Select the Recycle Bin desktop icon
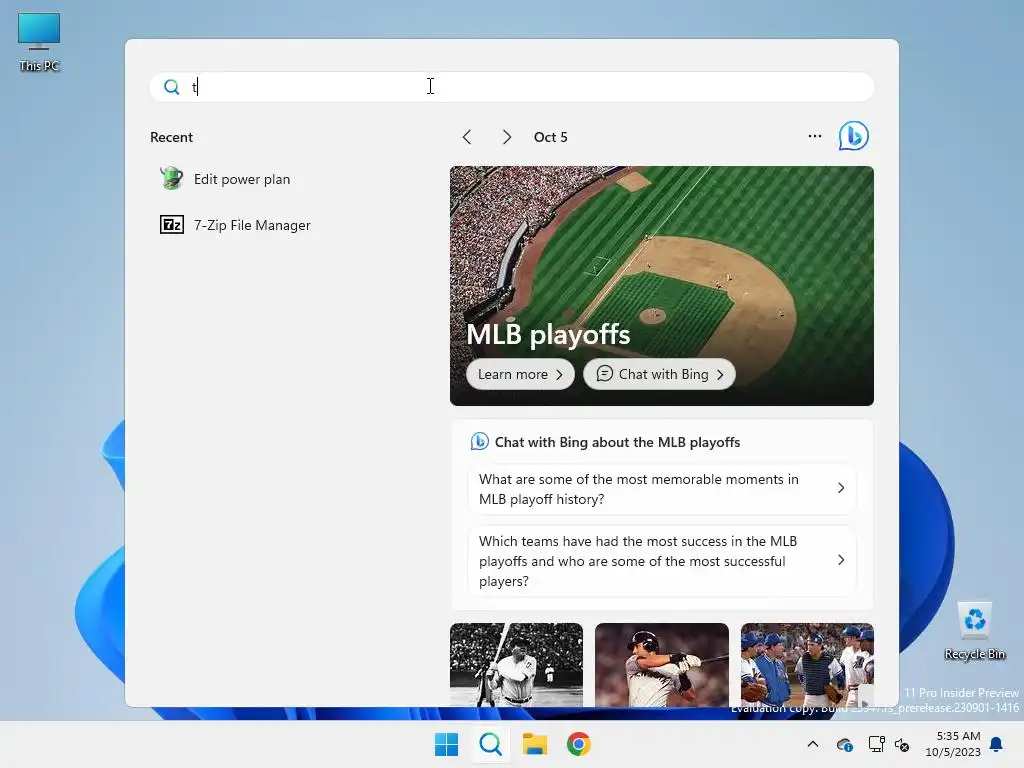 [975, 631]
